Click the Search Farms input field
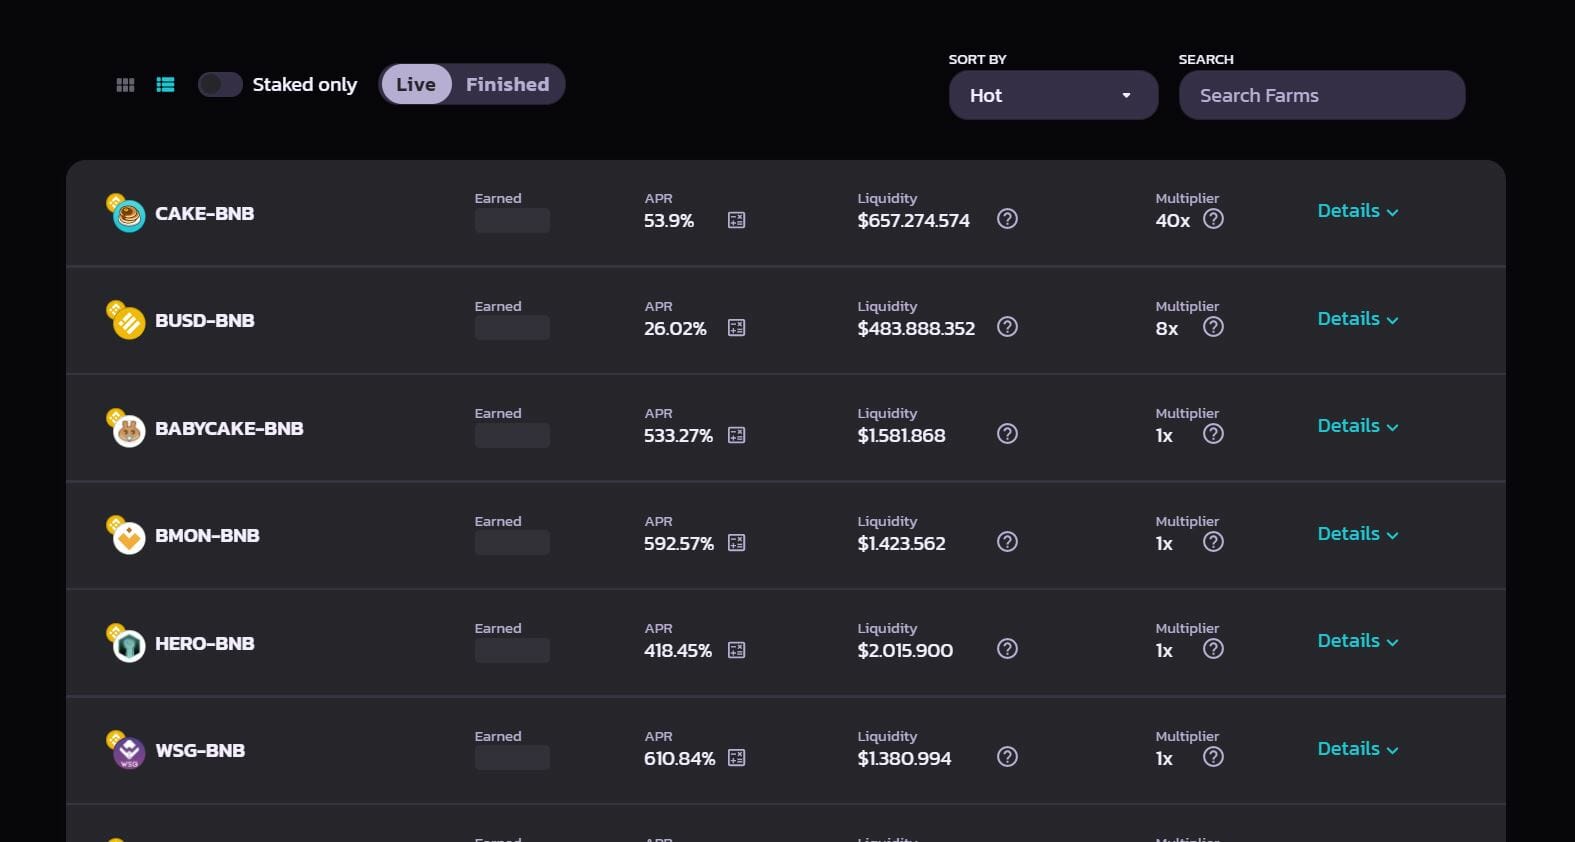Image resolution: width=1575 pixels, height=842 pixels. 1322,95
